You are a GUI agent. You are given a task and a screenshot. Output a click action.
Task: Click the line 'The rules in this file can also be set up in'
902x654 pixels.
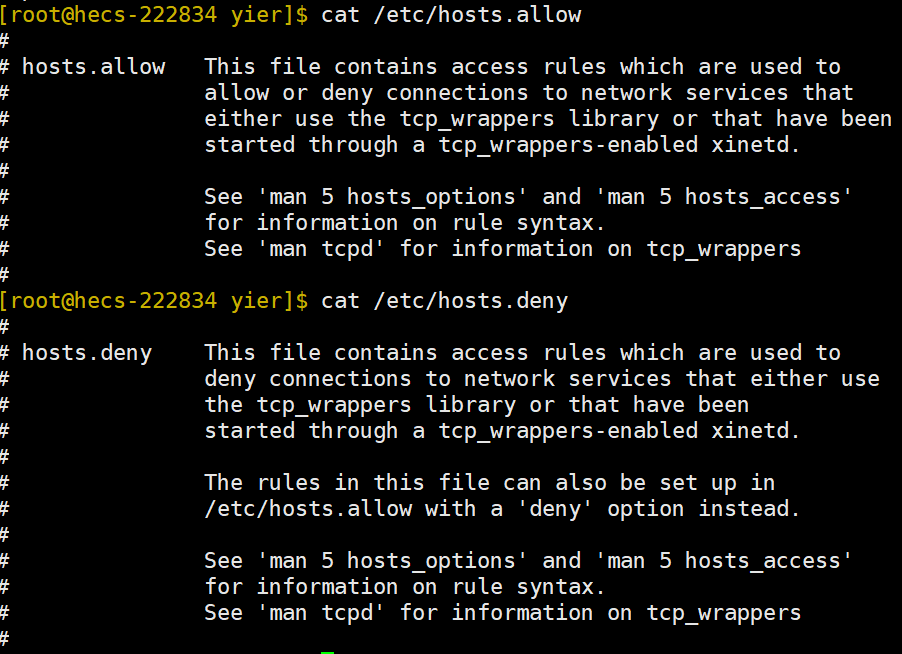pos(490,483)
